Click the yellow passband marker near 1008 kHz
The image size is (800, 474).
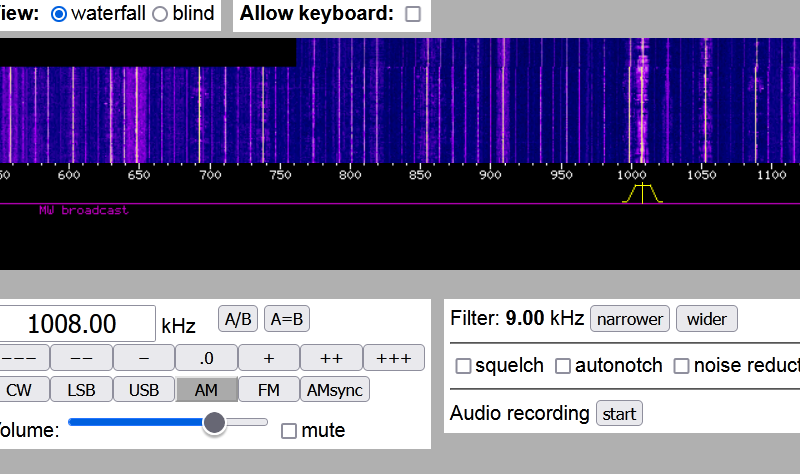(x=642, y=193)
